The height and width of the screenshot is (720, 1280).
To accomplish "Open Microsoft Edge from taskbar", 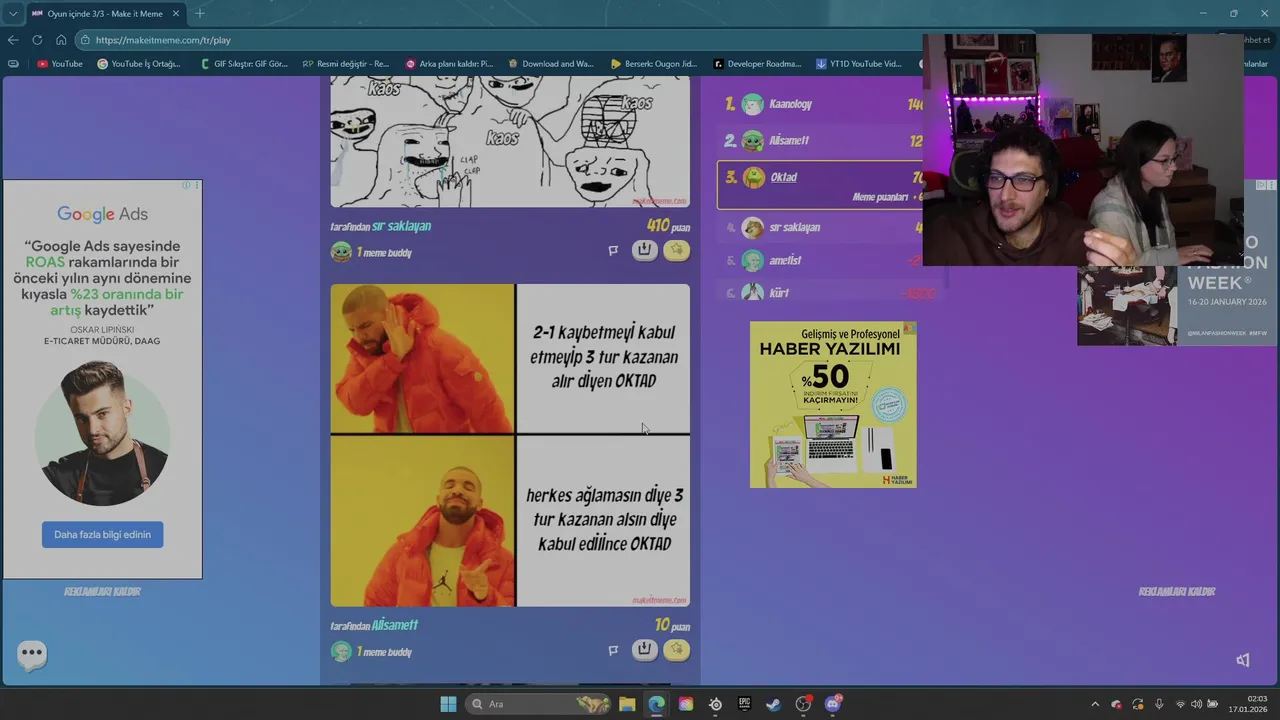I will 656,704.
